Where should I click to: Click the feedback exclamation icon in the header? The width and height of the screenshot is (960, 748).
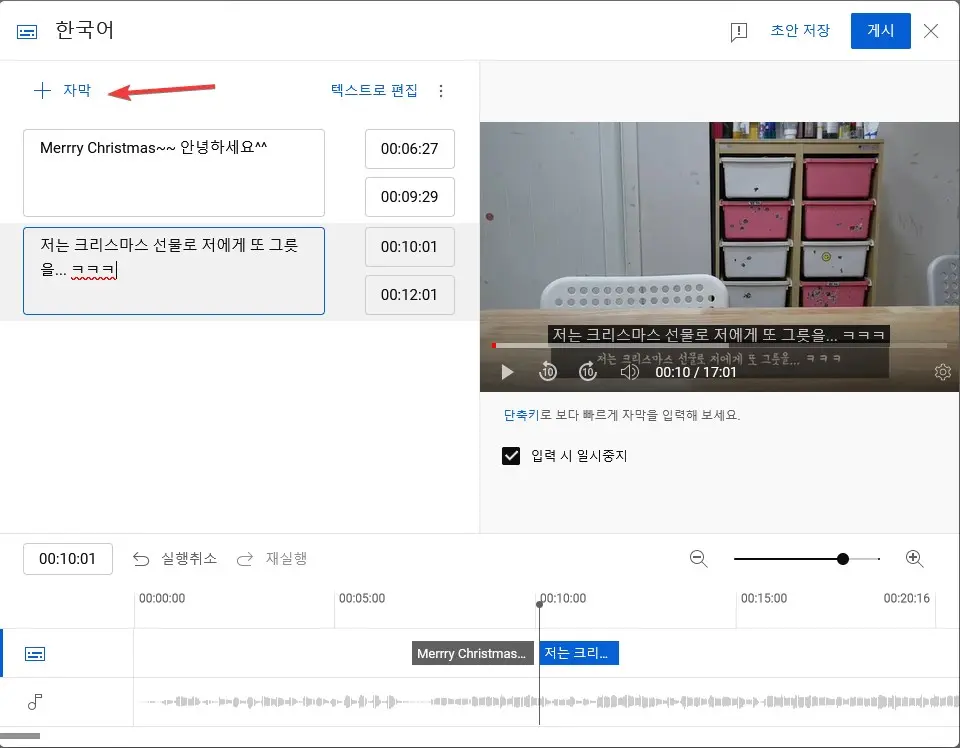pyautogui.click(x=738, y=31)
